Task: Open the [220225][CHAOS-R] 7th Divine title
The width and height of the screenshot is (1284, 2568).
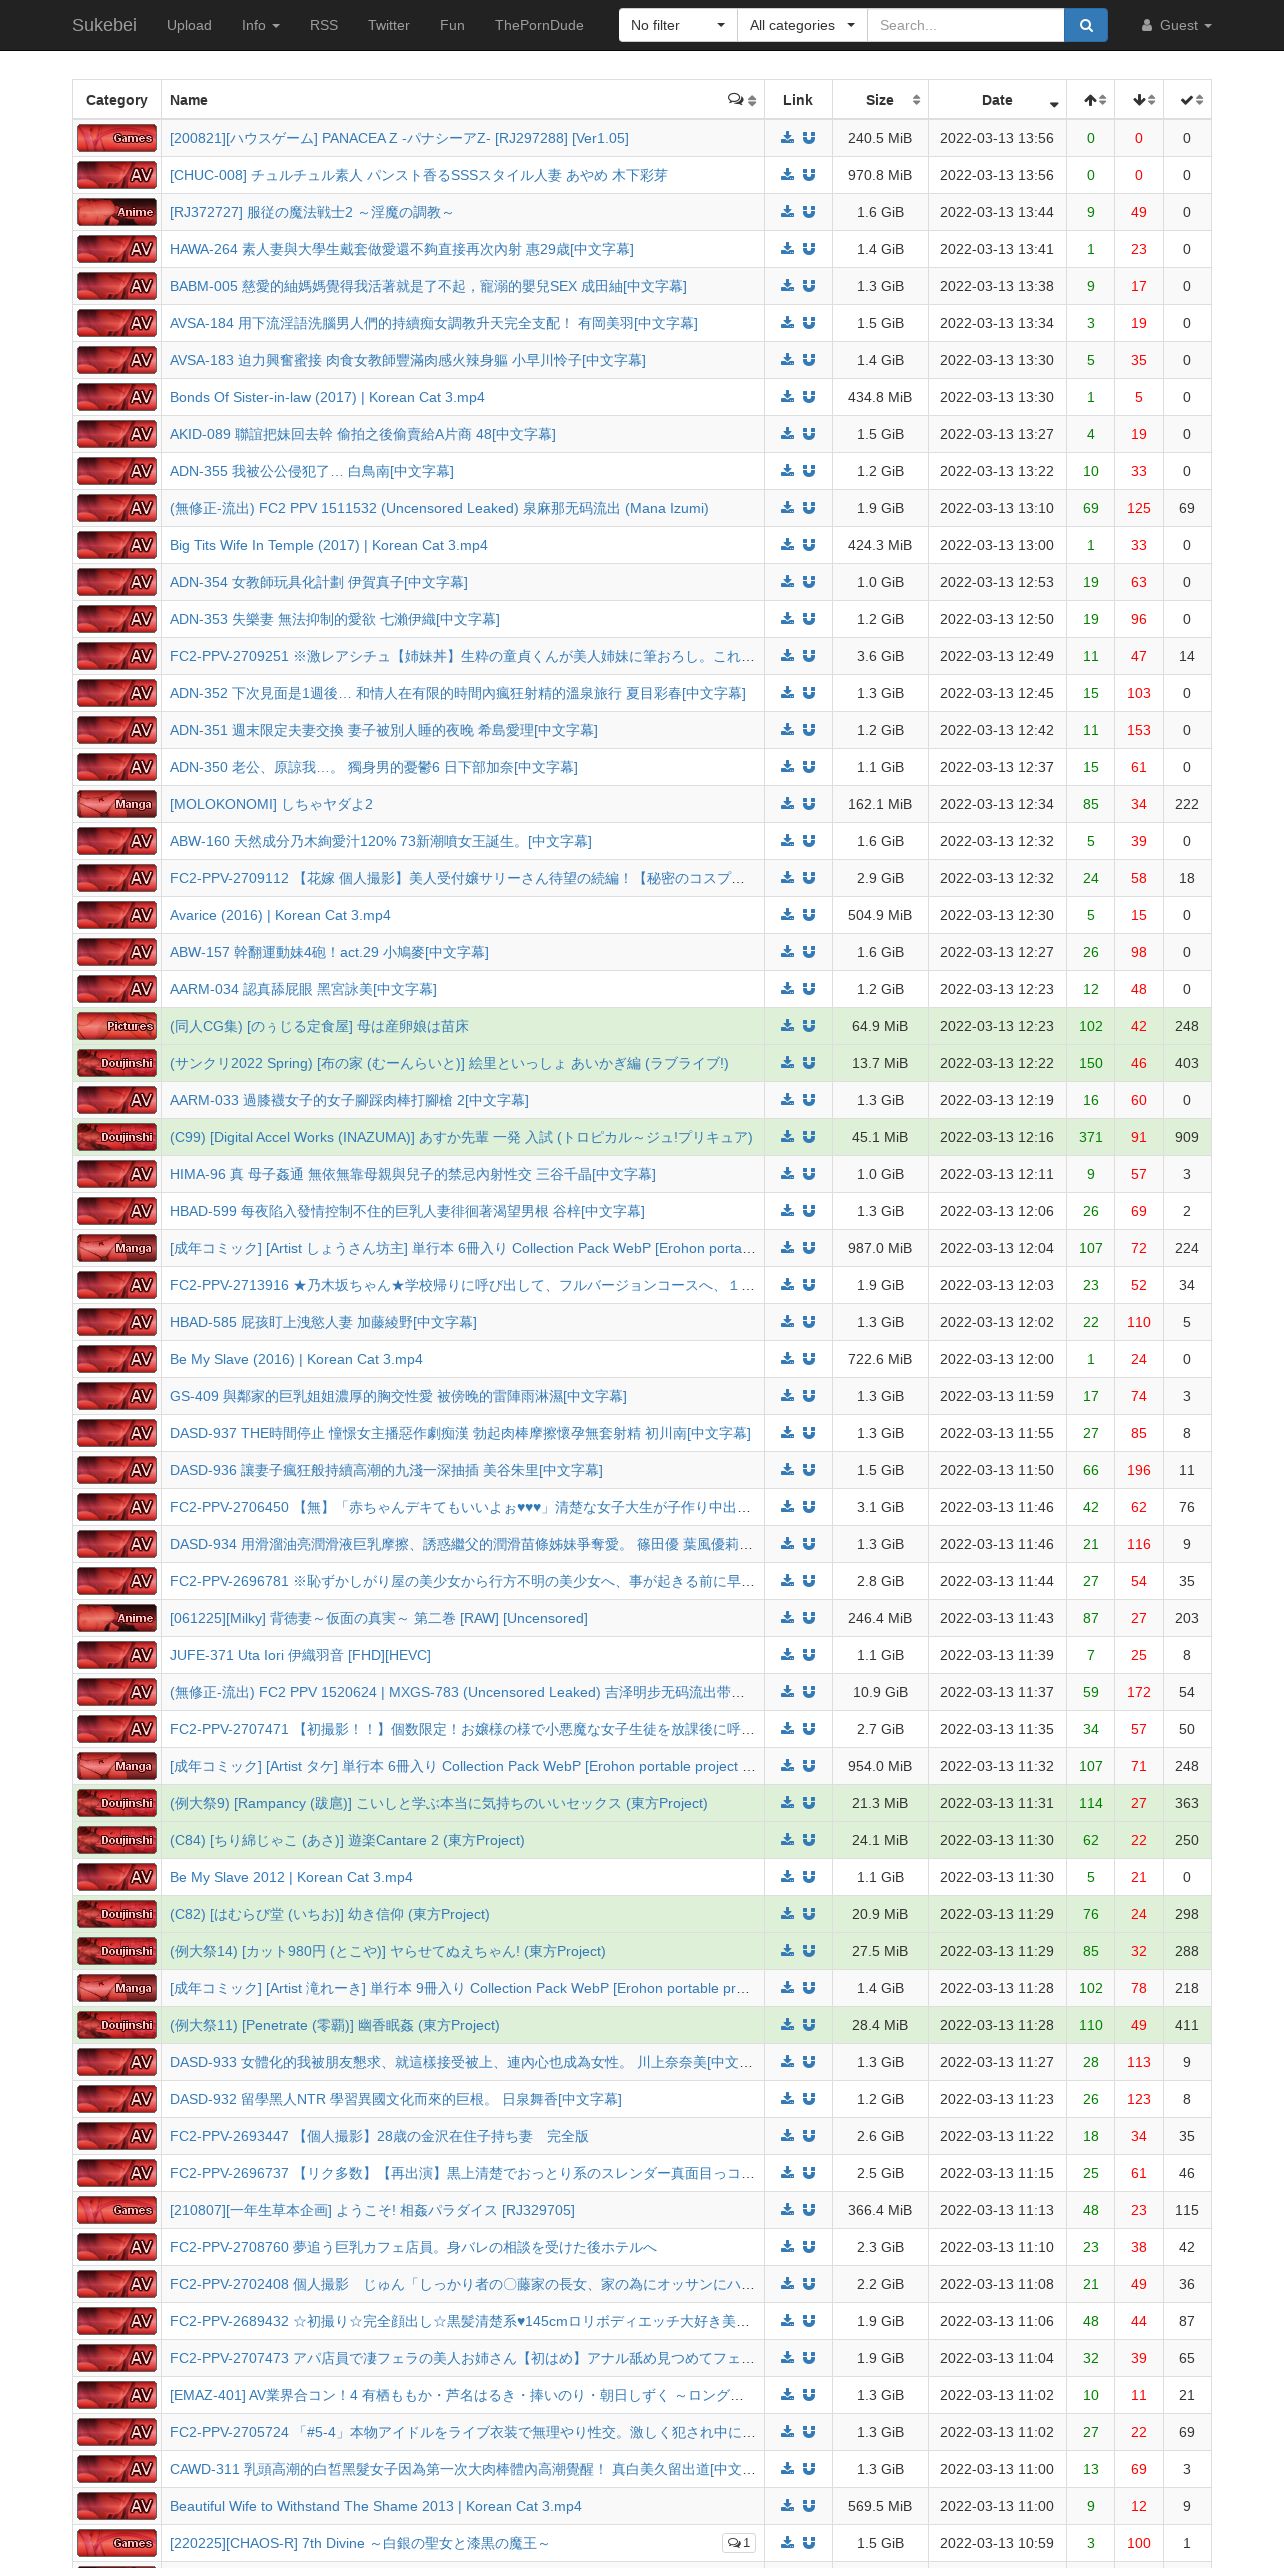Action: tap(359, 2543)
